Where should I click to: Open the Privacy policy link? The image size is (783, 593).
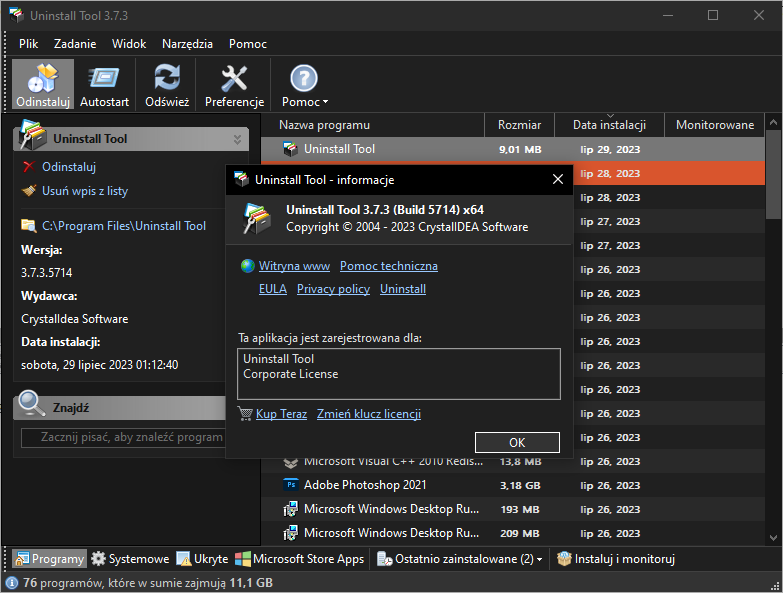point(333,289)
